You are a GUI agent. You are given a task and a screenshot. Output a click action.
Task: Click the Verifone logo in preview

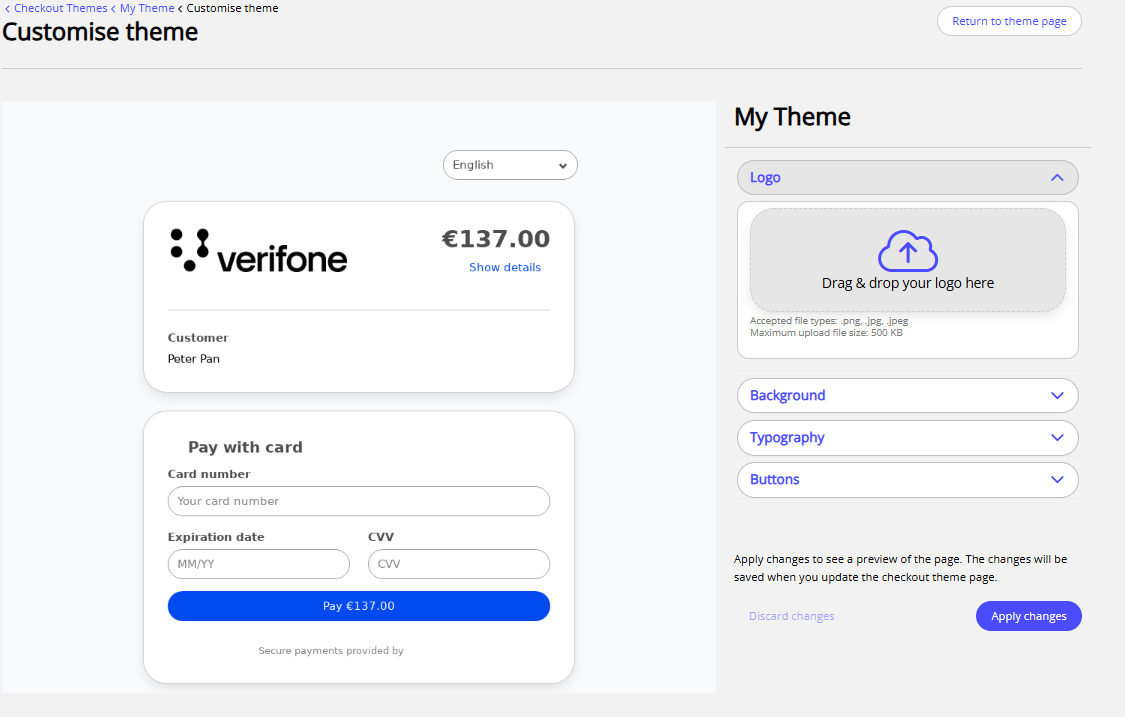pyautogui.click(x=258, y=251)
